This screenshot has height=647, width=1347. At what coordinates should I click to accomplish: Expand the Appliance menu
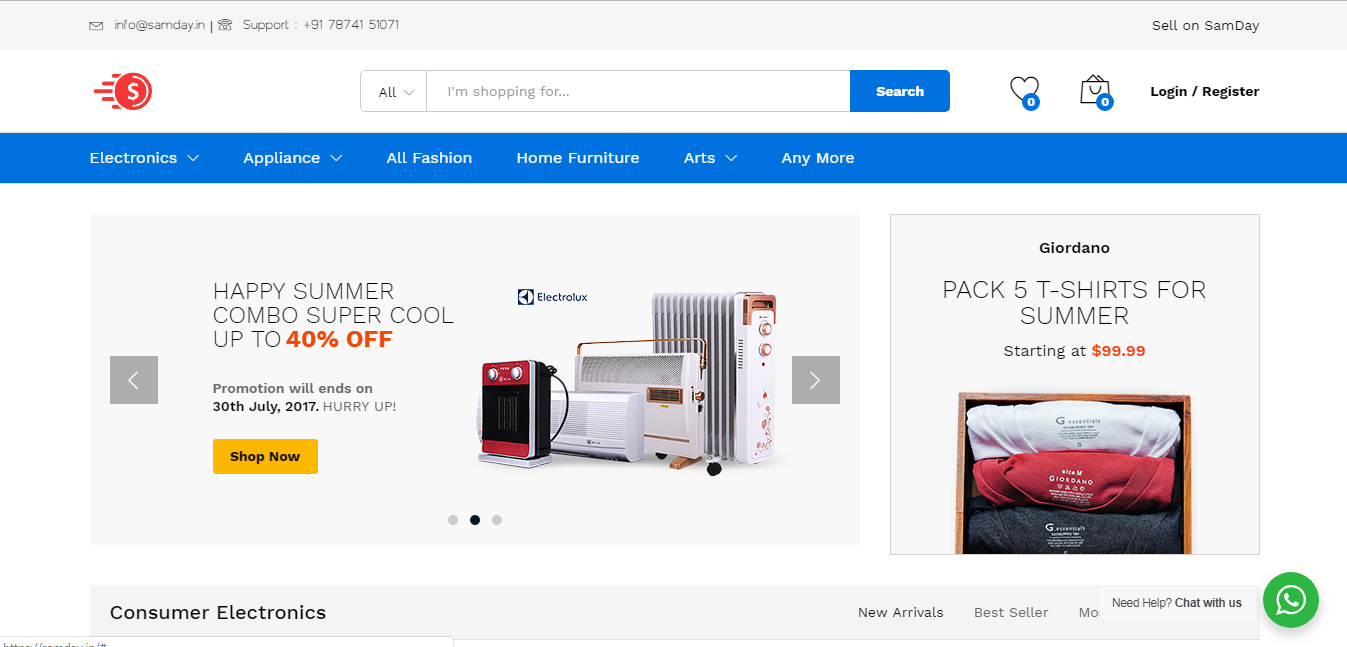(293, 158)
